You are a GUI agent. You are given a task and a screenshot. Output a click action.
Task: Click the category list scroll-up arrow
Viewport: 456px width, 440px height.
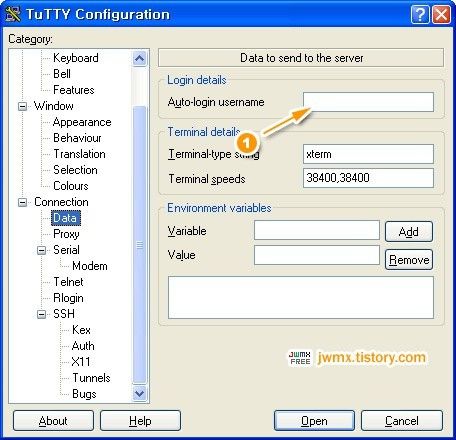pyautogui.click(x=139, y=59)
